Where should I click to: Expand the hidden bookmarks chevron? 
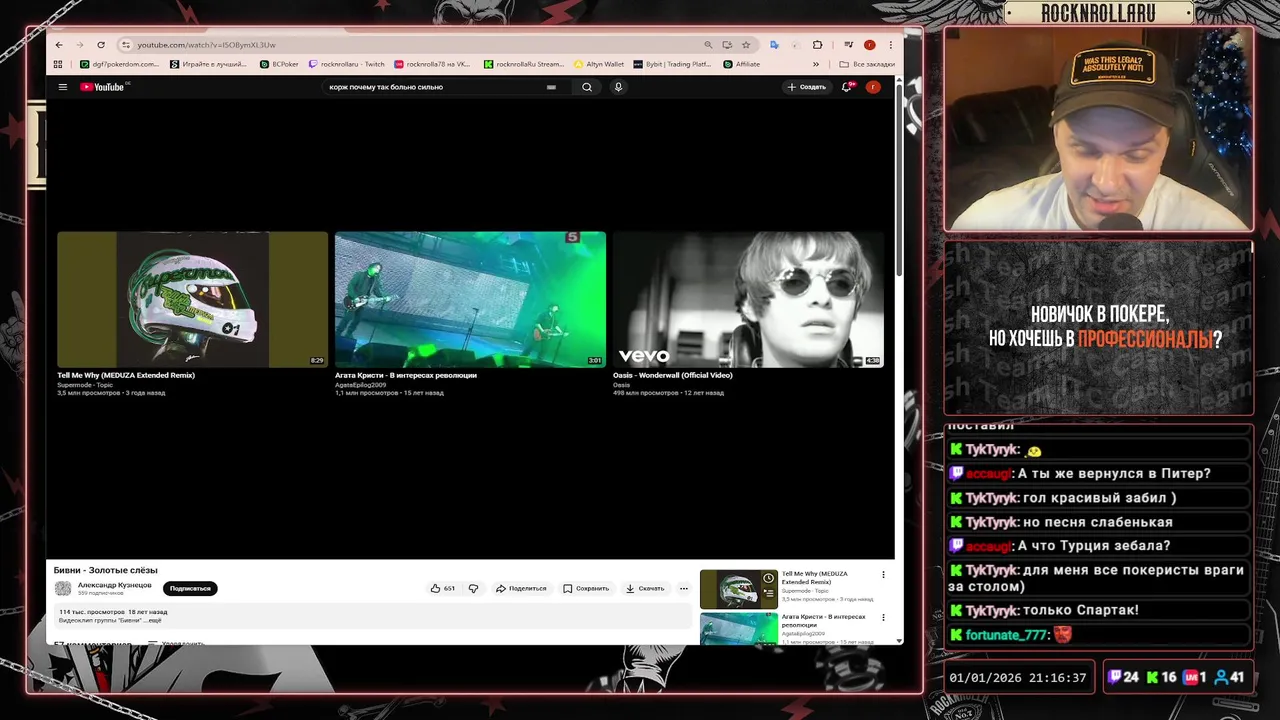[818, 64]
